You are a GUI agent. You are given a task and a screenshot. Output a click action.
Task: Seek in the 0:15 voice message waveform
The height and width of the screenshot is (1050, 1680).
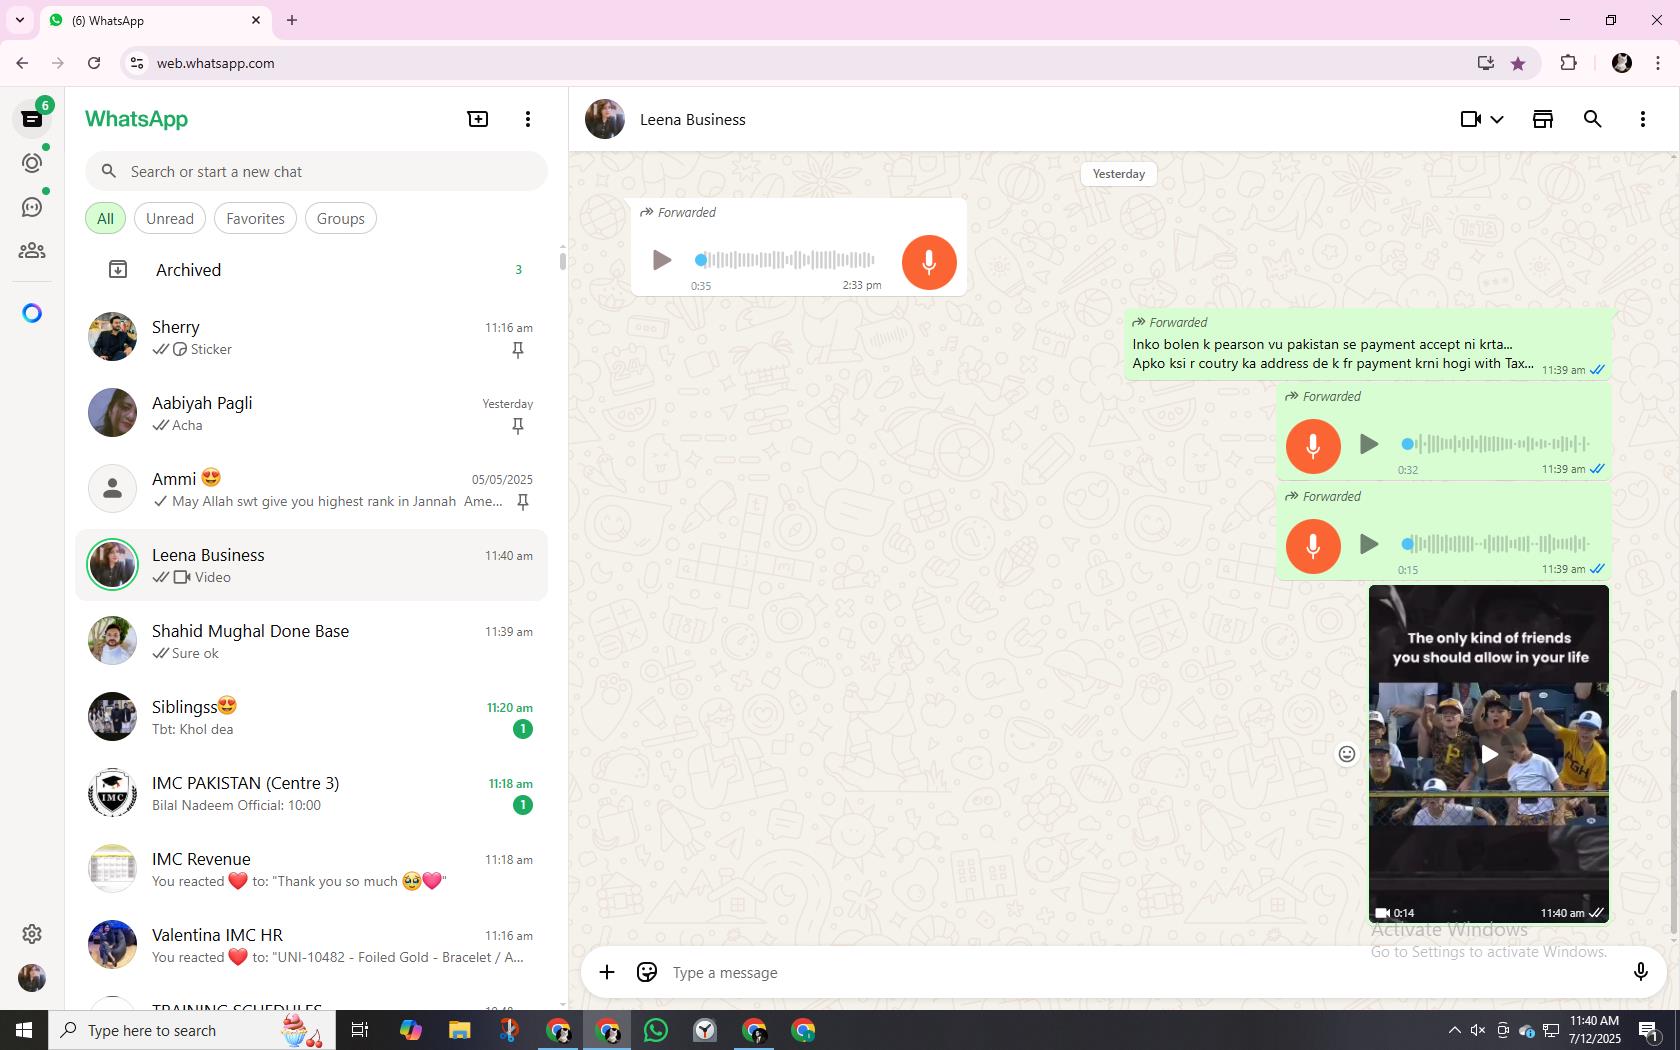click(x=1496, y=544)
